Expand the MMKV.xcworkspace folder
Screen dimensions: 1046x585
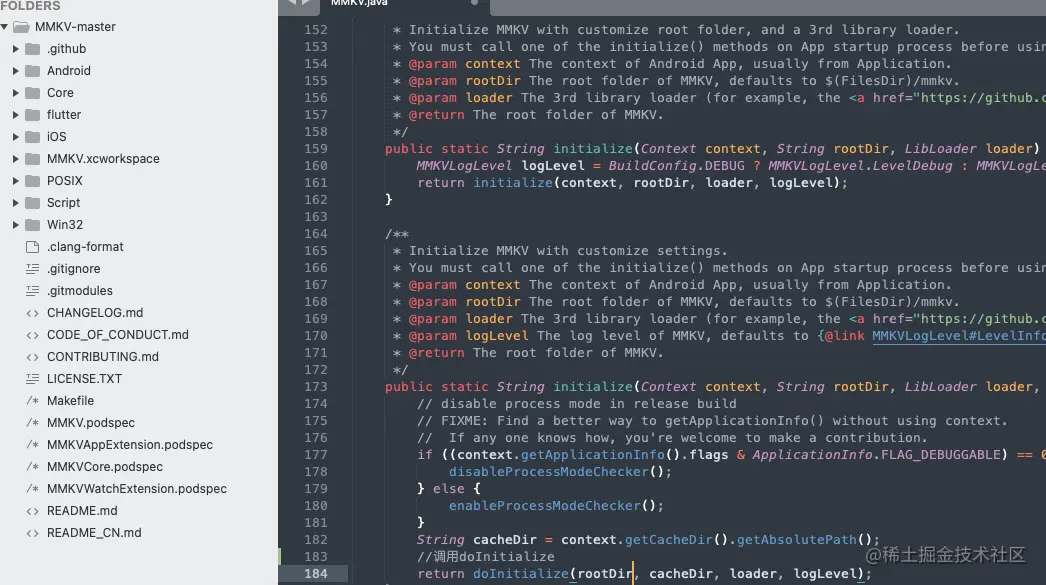[15, 159]
